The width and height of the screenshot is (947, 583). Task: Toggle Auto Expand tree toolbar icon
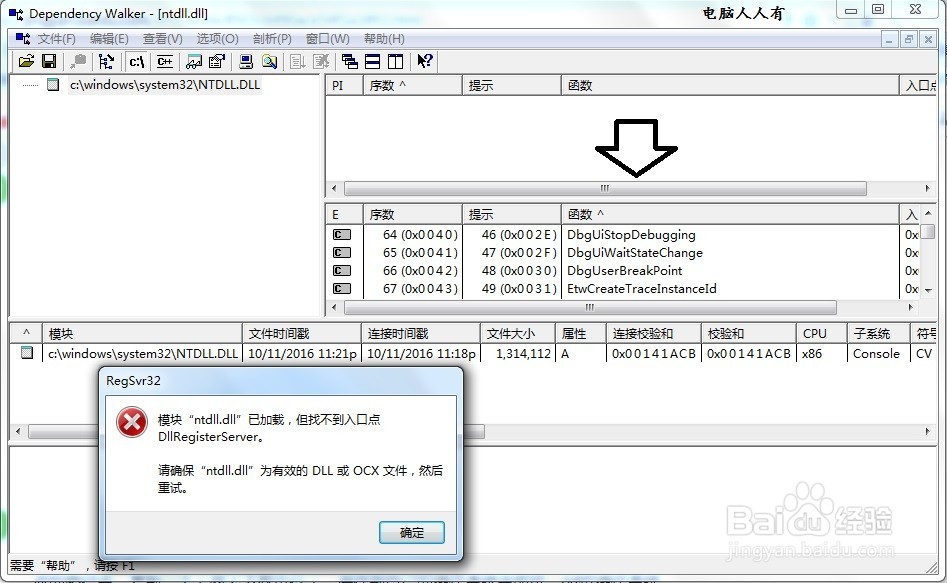pyautogui.click(x=106, y=61)
